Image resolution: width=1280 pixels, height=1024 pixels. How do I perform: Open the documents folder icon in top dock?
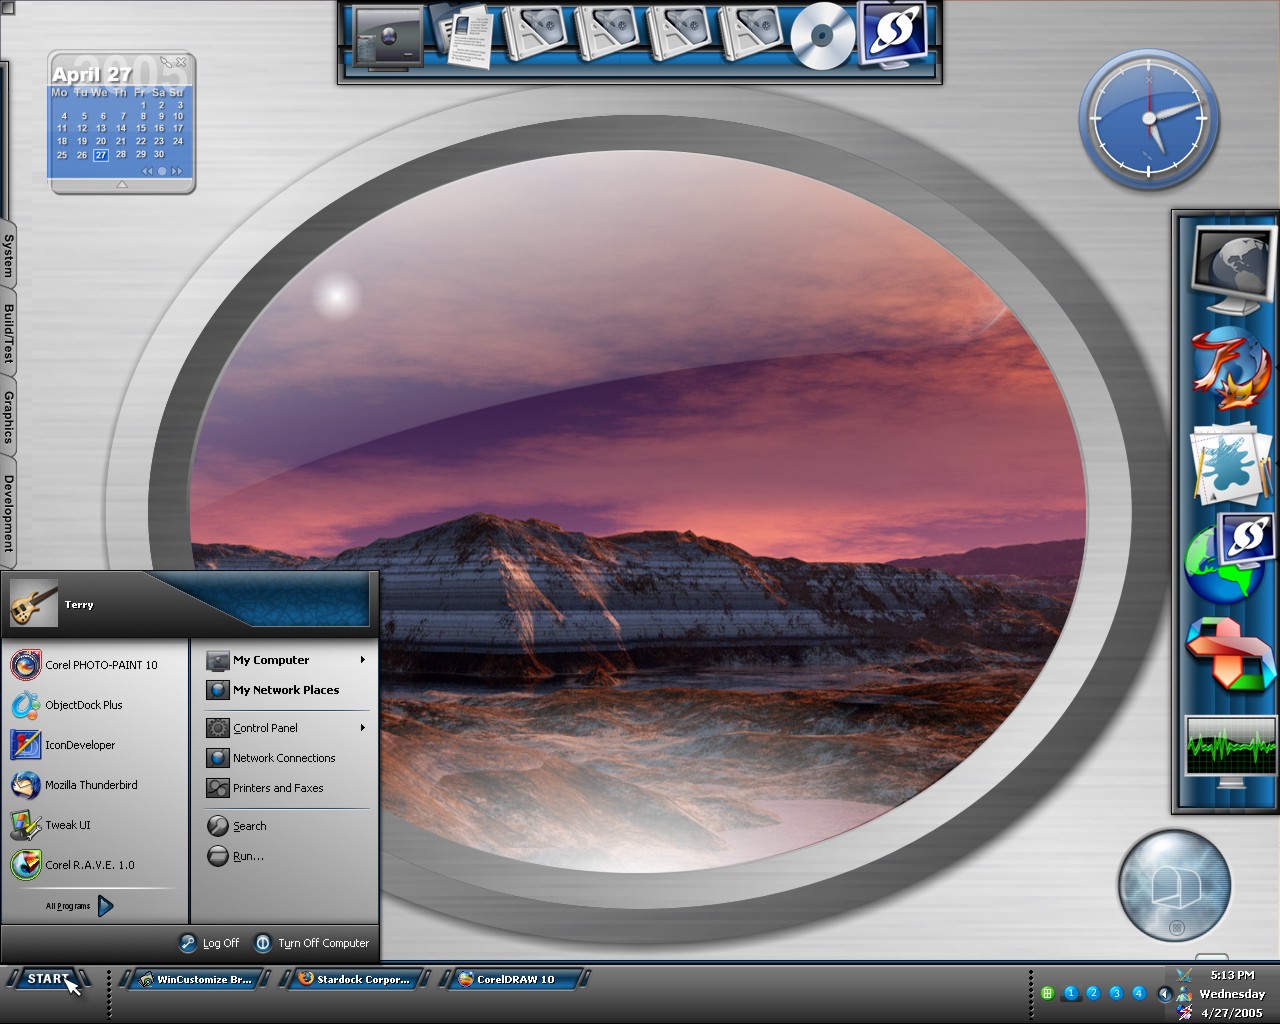[464, 35]
